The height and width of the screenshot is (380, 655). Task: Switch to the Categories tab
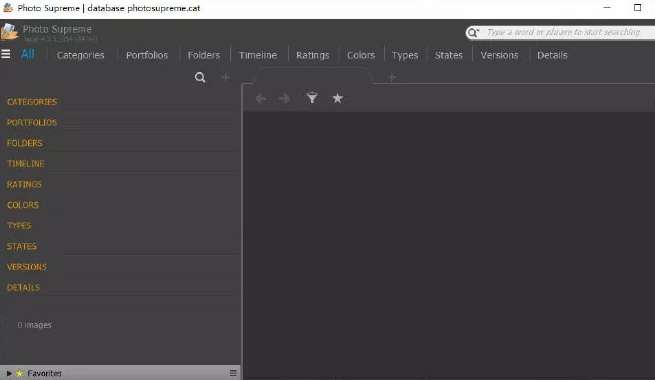click(81, 55)
